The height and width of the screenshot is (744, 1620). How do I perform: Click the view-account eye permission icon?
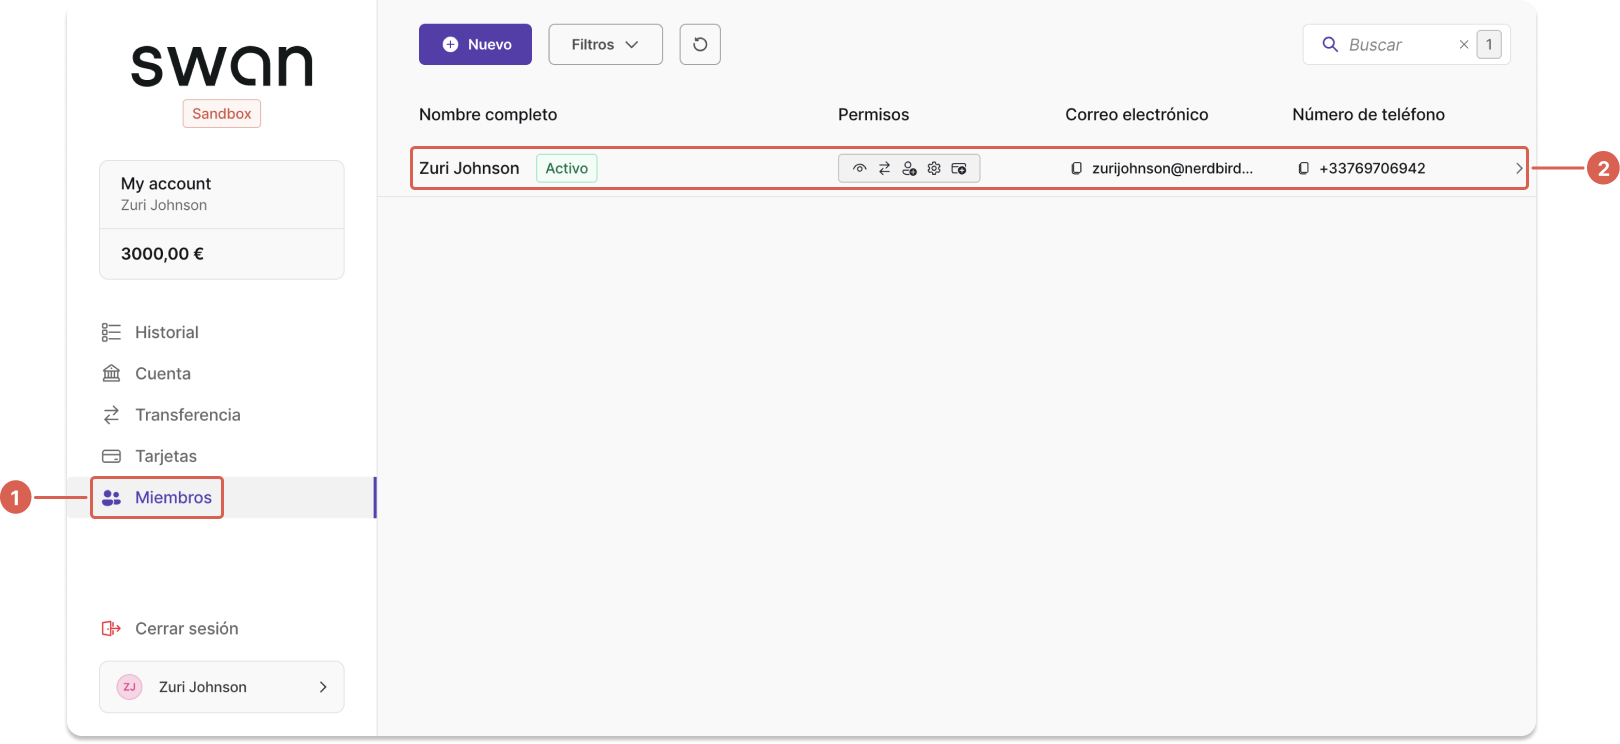coord(859,168)
